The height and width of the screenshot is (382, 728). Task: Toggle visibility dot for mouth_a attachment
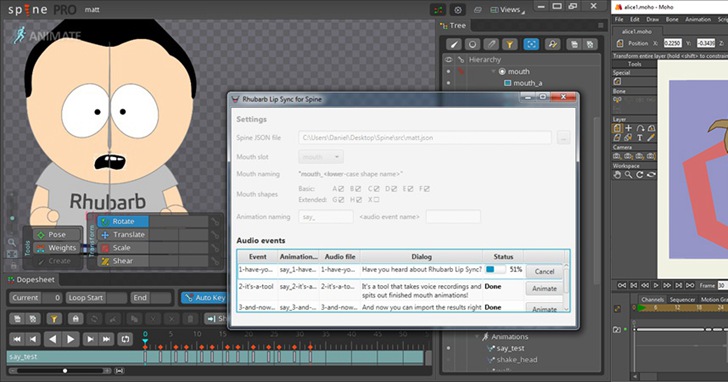[448, 83]
